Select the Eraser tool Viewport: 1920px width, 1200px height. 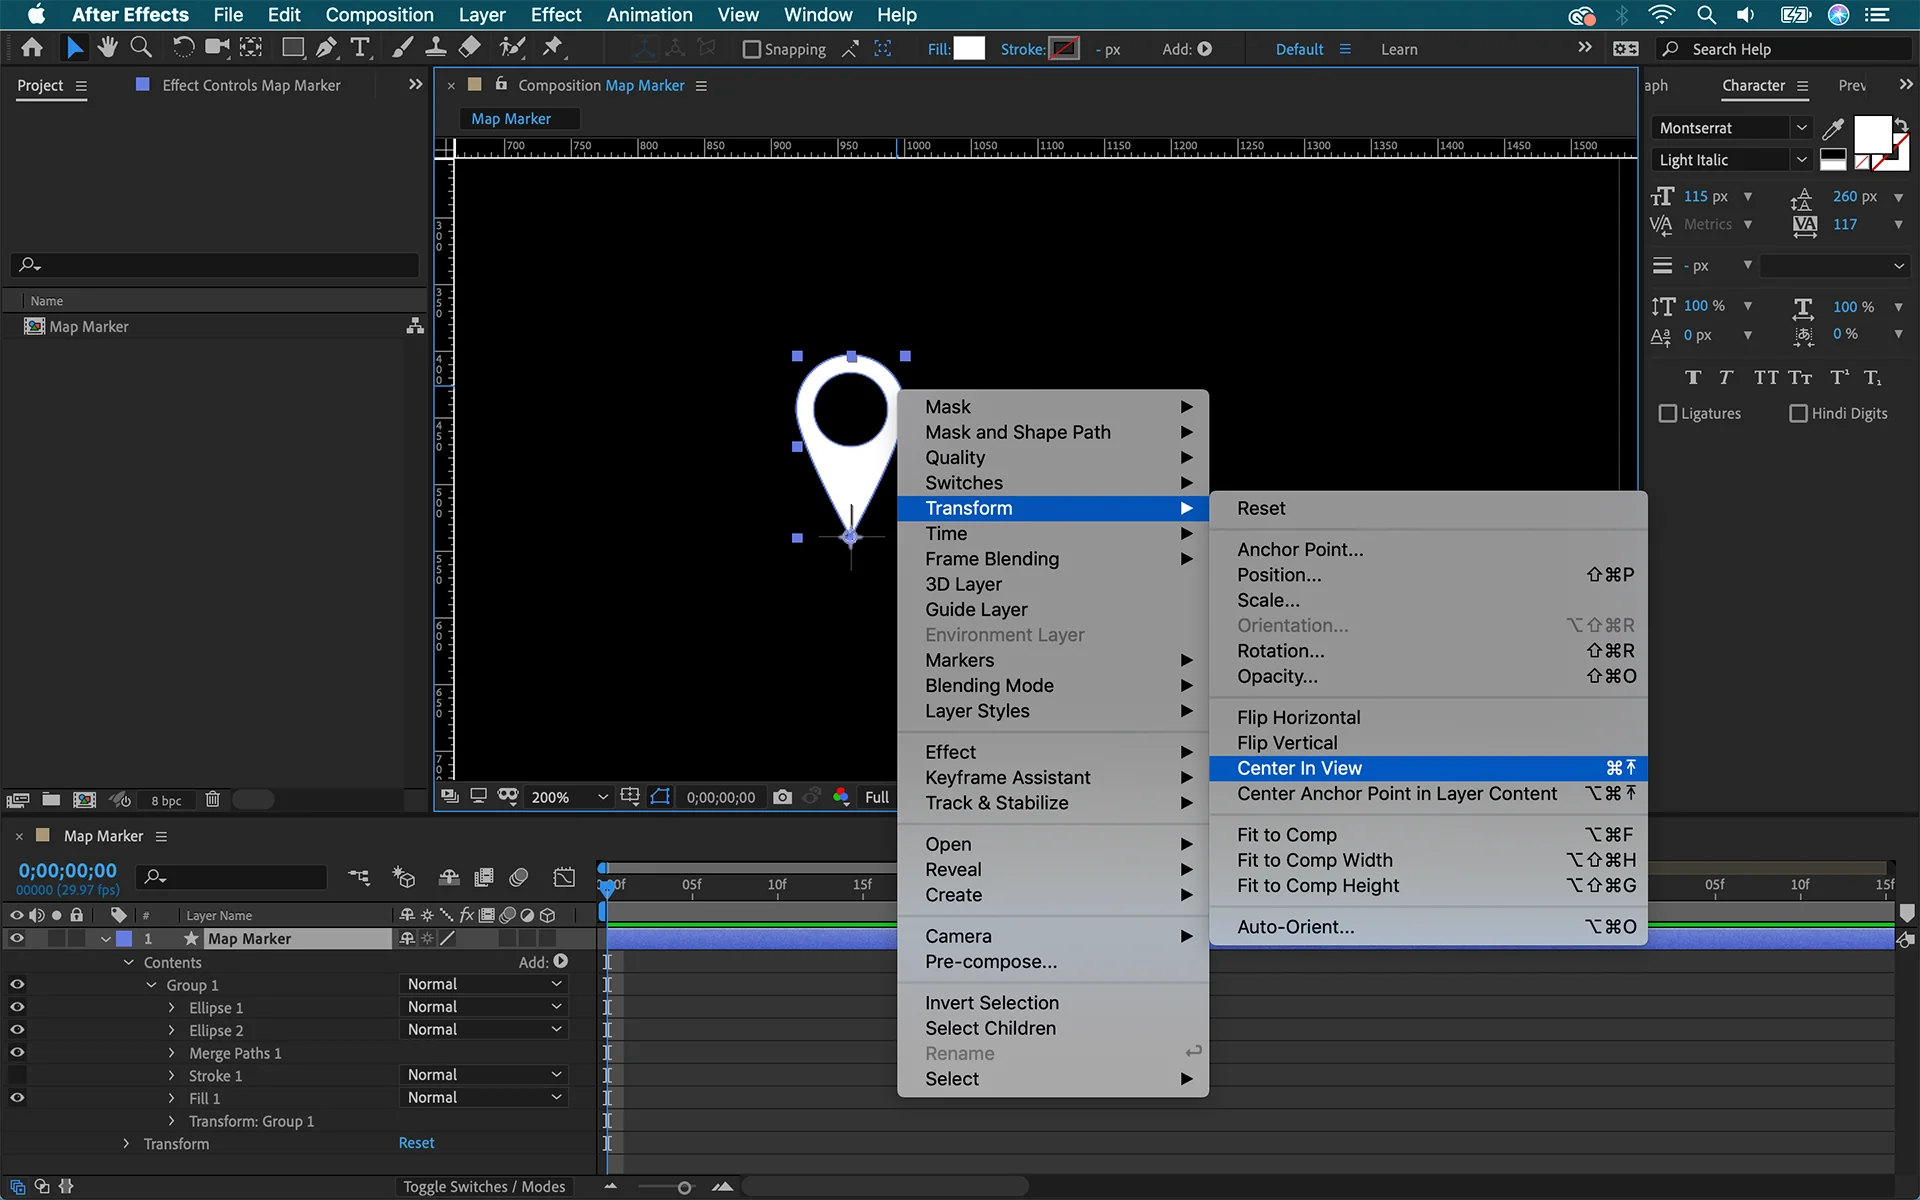469,48
